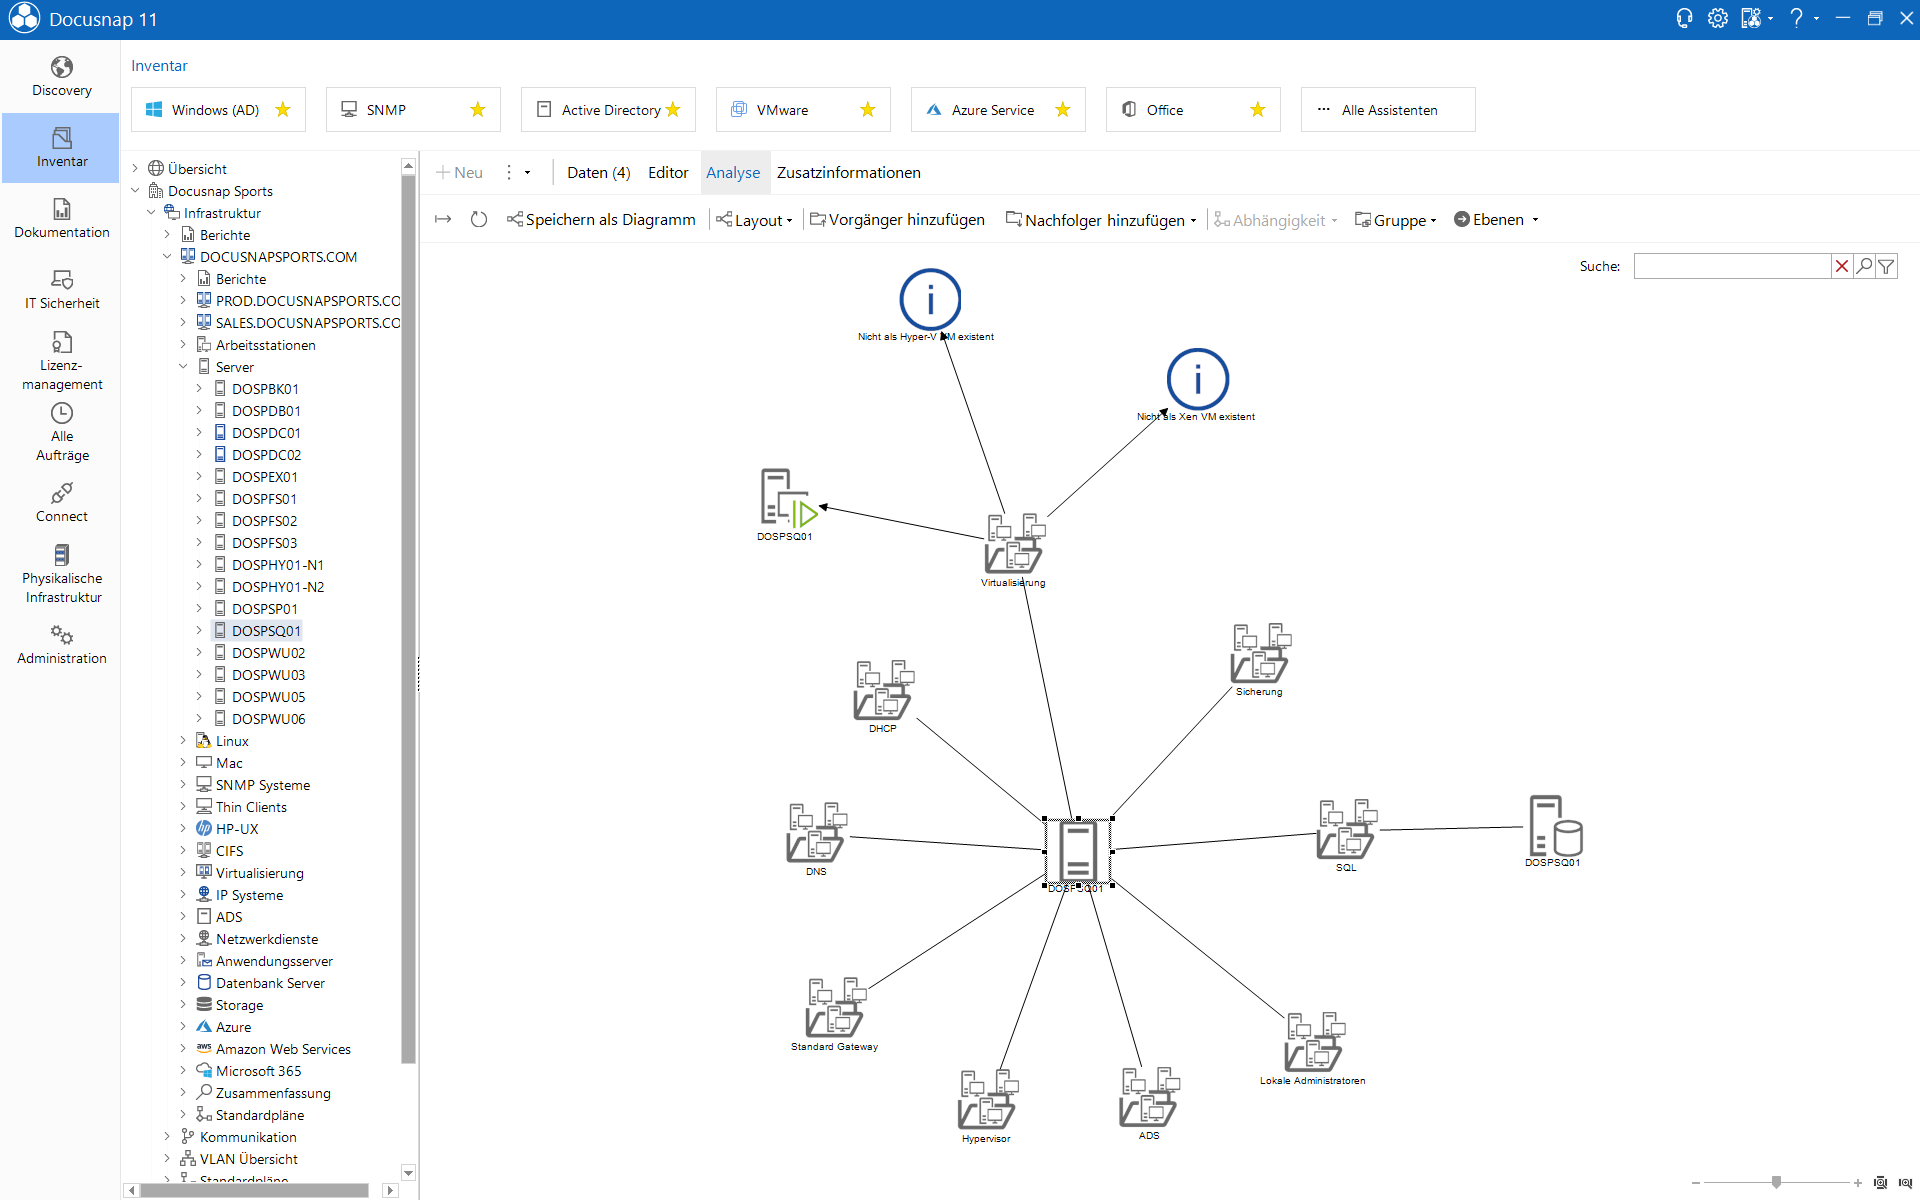
Task: Click Vorgänger hinzufügen
Action: tap(897, 220)
